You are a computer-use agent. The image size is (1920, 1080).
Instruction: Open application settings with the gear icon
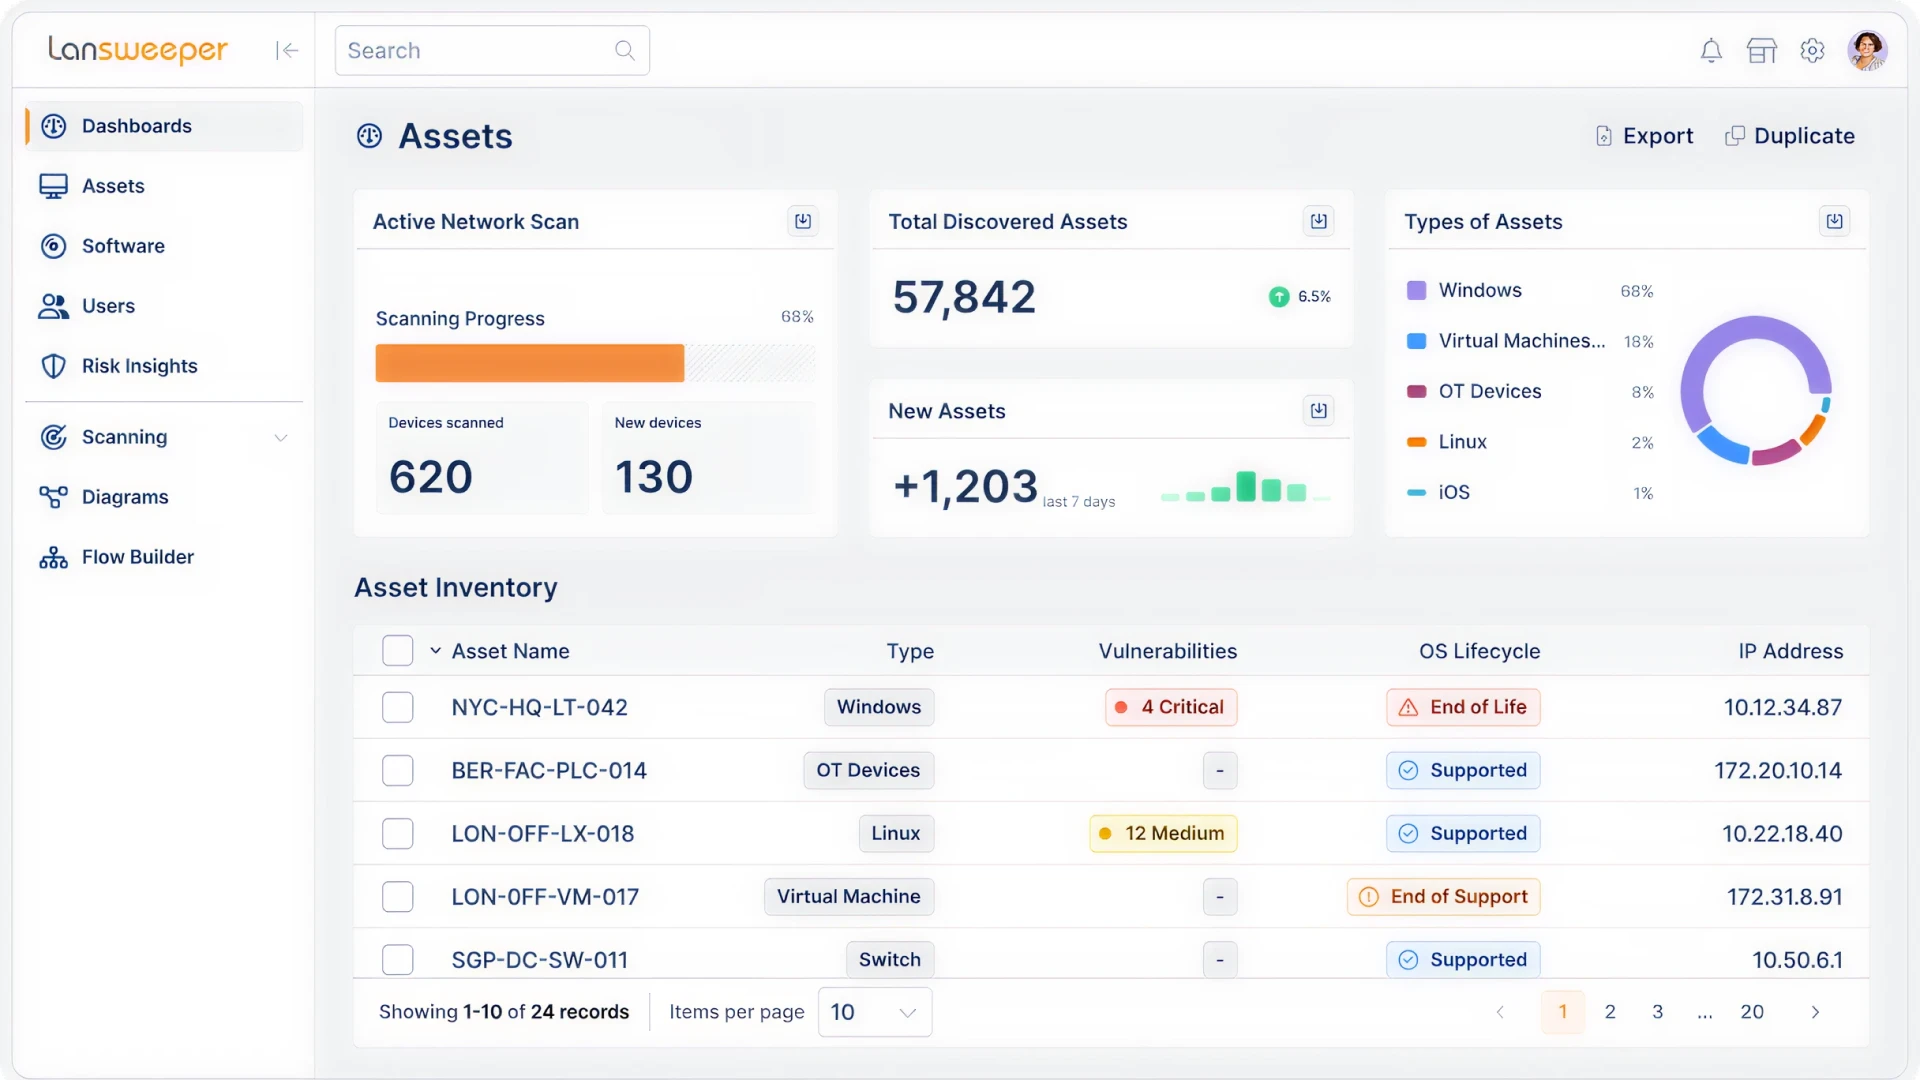pyautogui.click(x=1813, y=50)
